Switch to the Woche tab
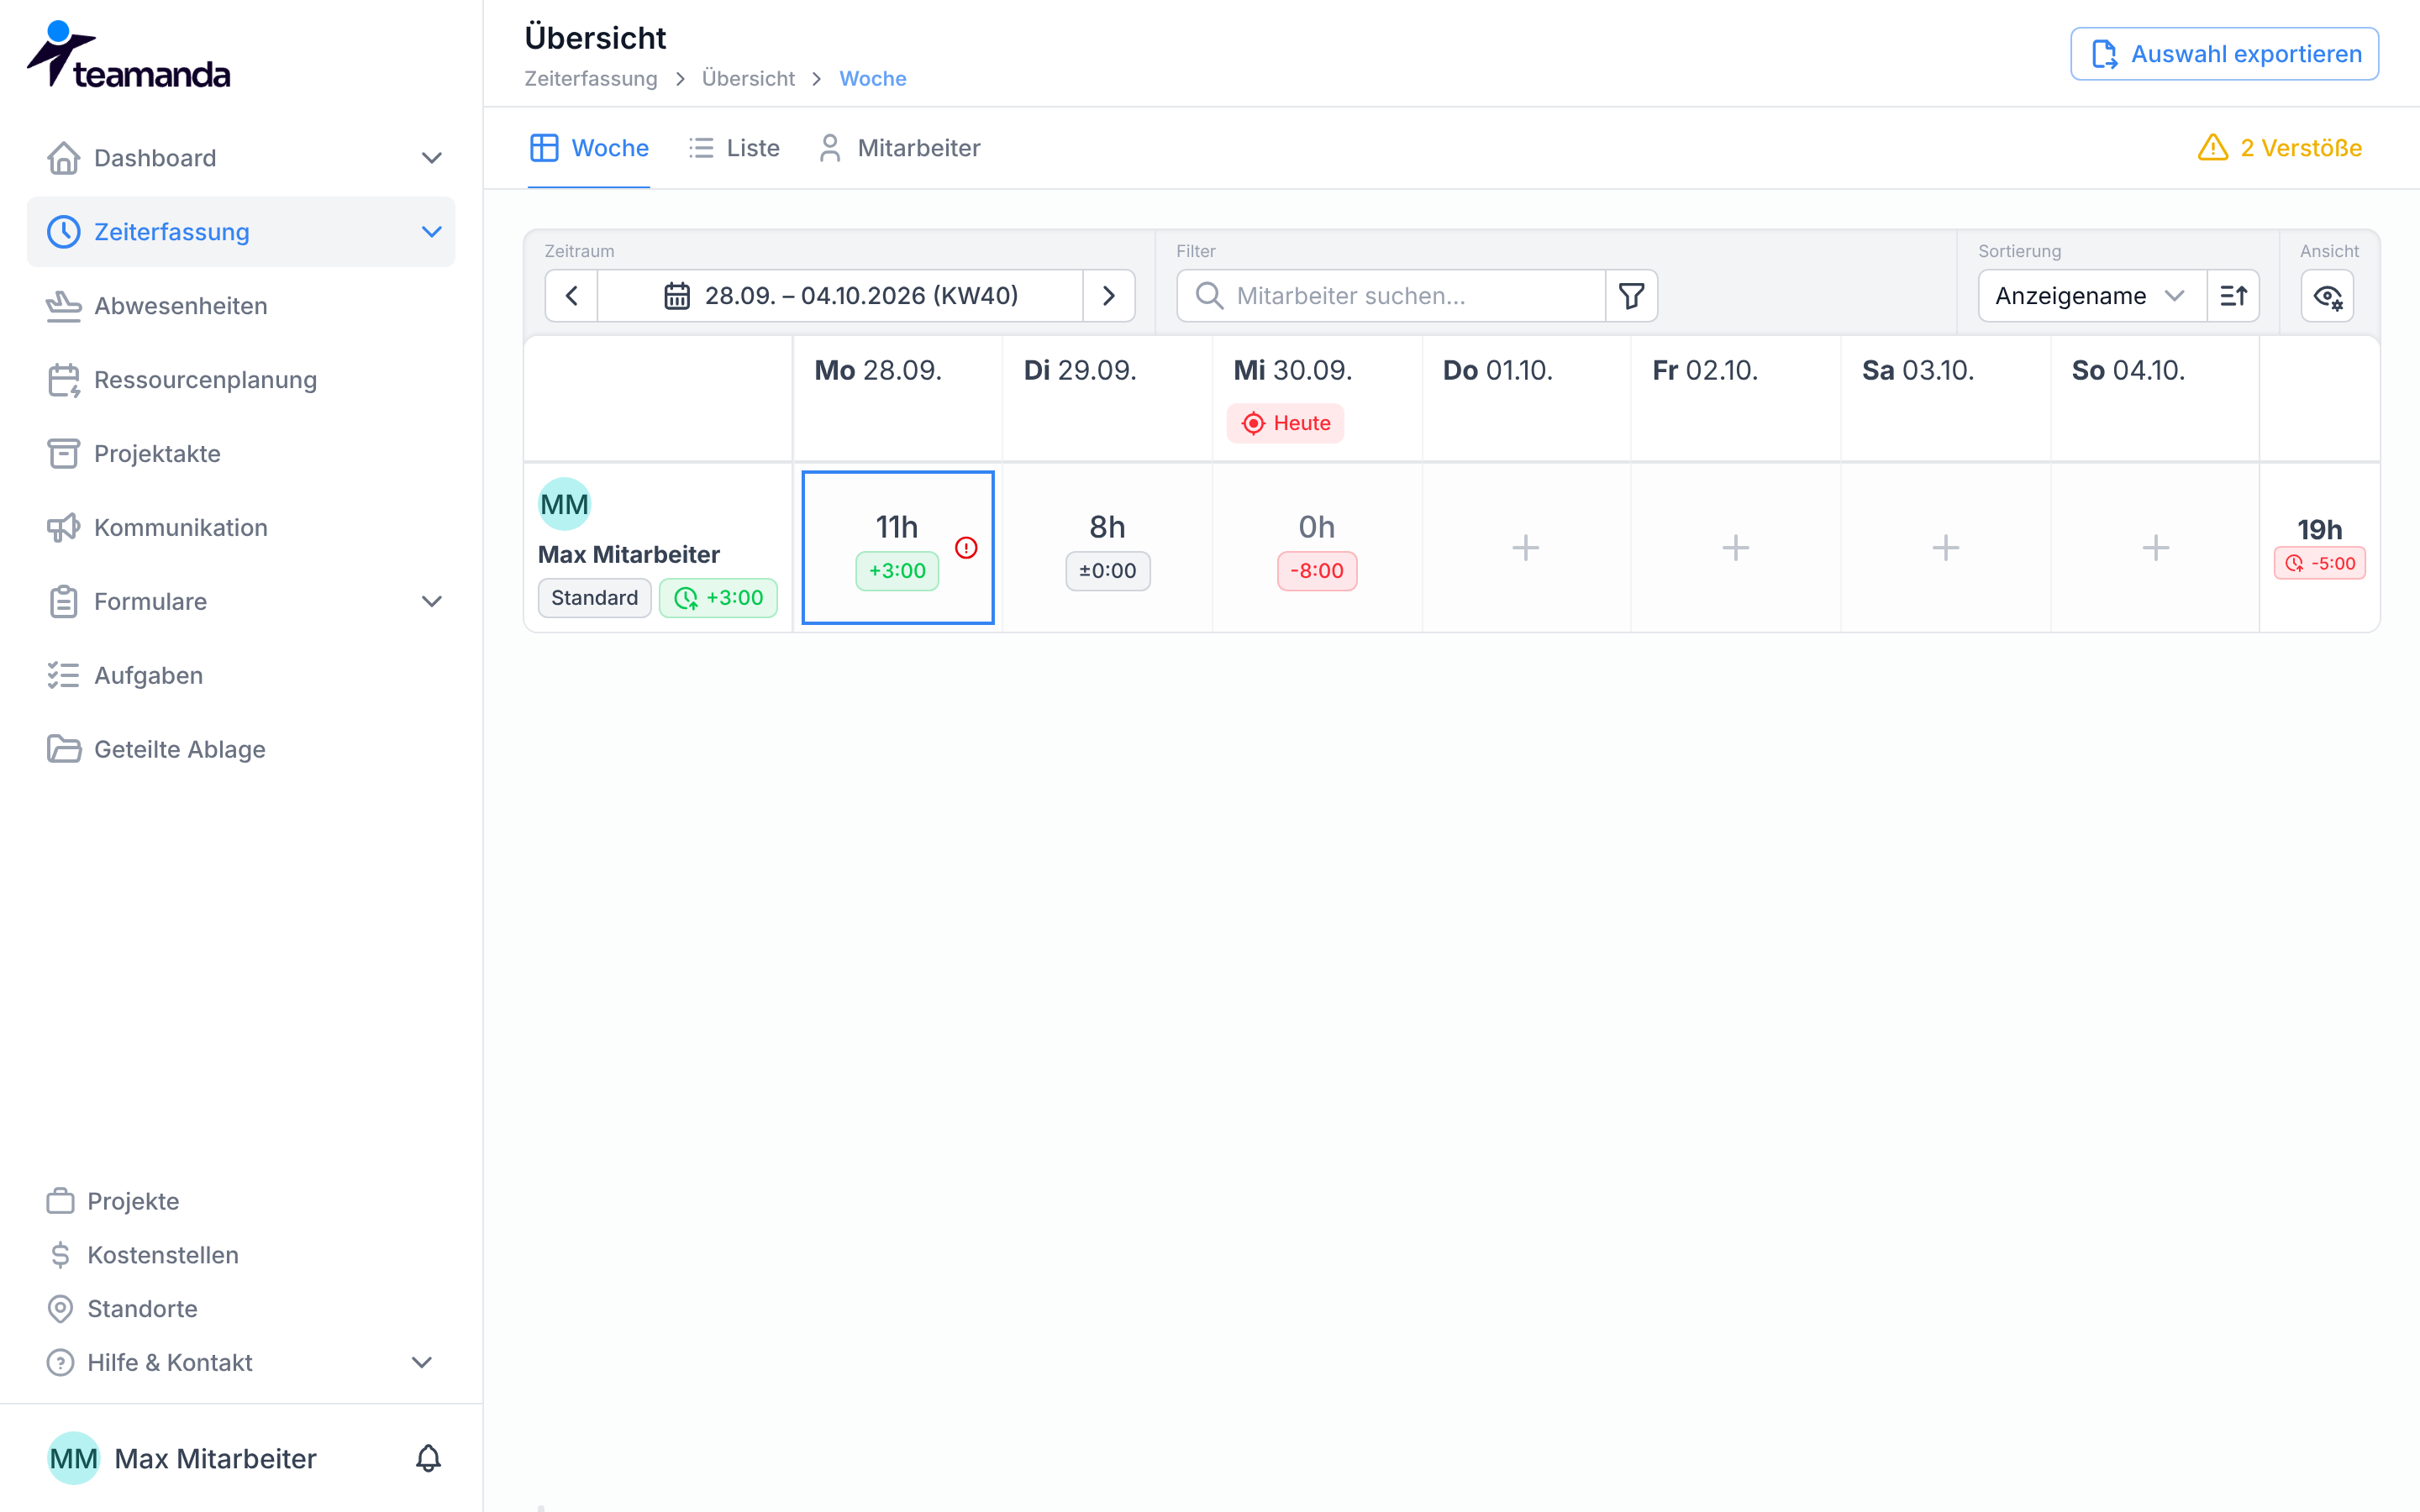The image size is (2420, 1512). point(589,148)
